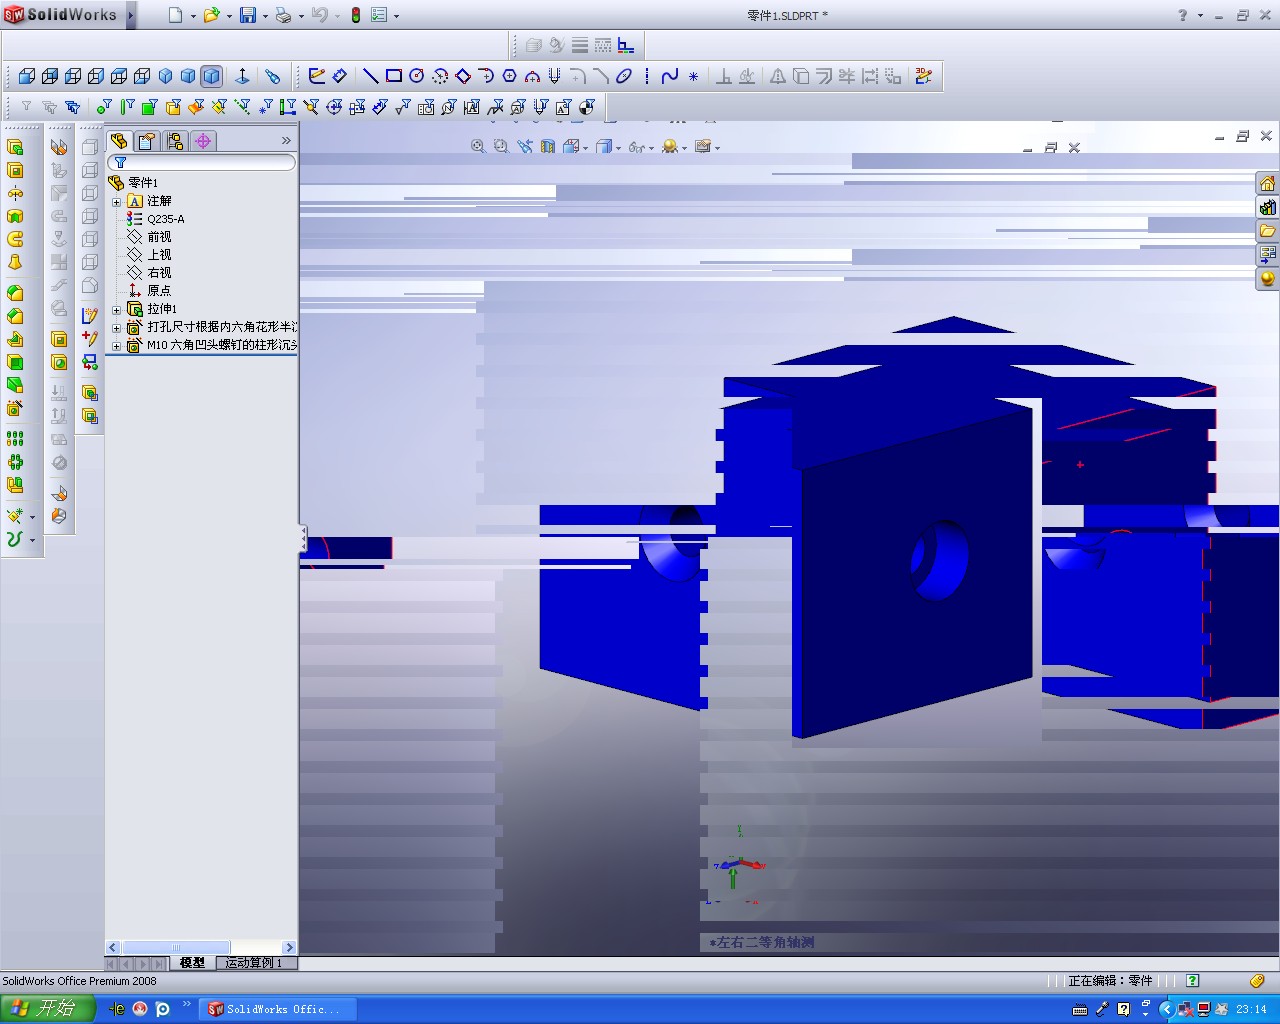
Task: Toggle the Filter icon above the dimension toolbar
Action: 25,107
